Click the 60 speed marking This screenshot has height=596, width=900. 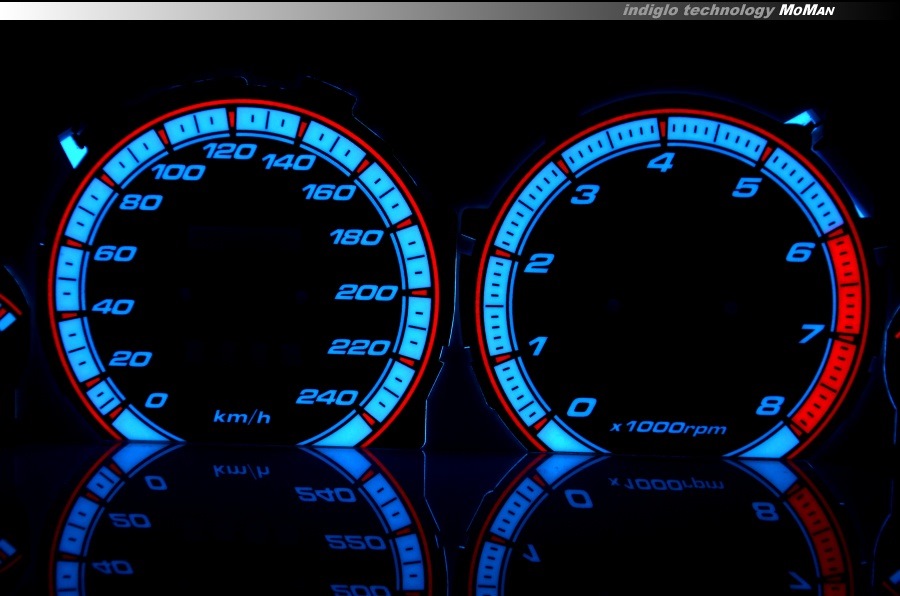(x=115, y=253)
